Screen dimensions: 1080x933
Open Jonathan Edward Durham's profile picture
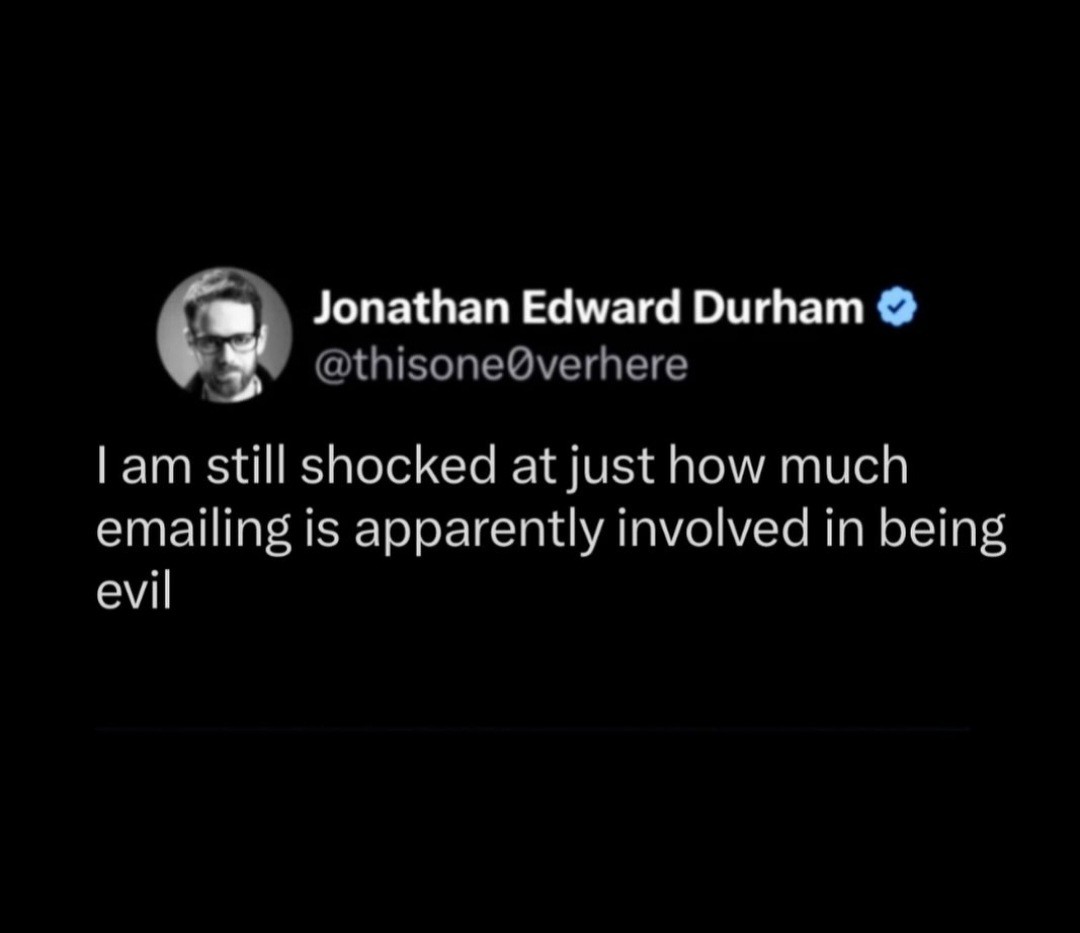tap(225, 335)
